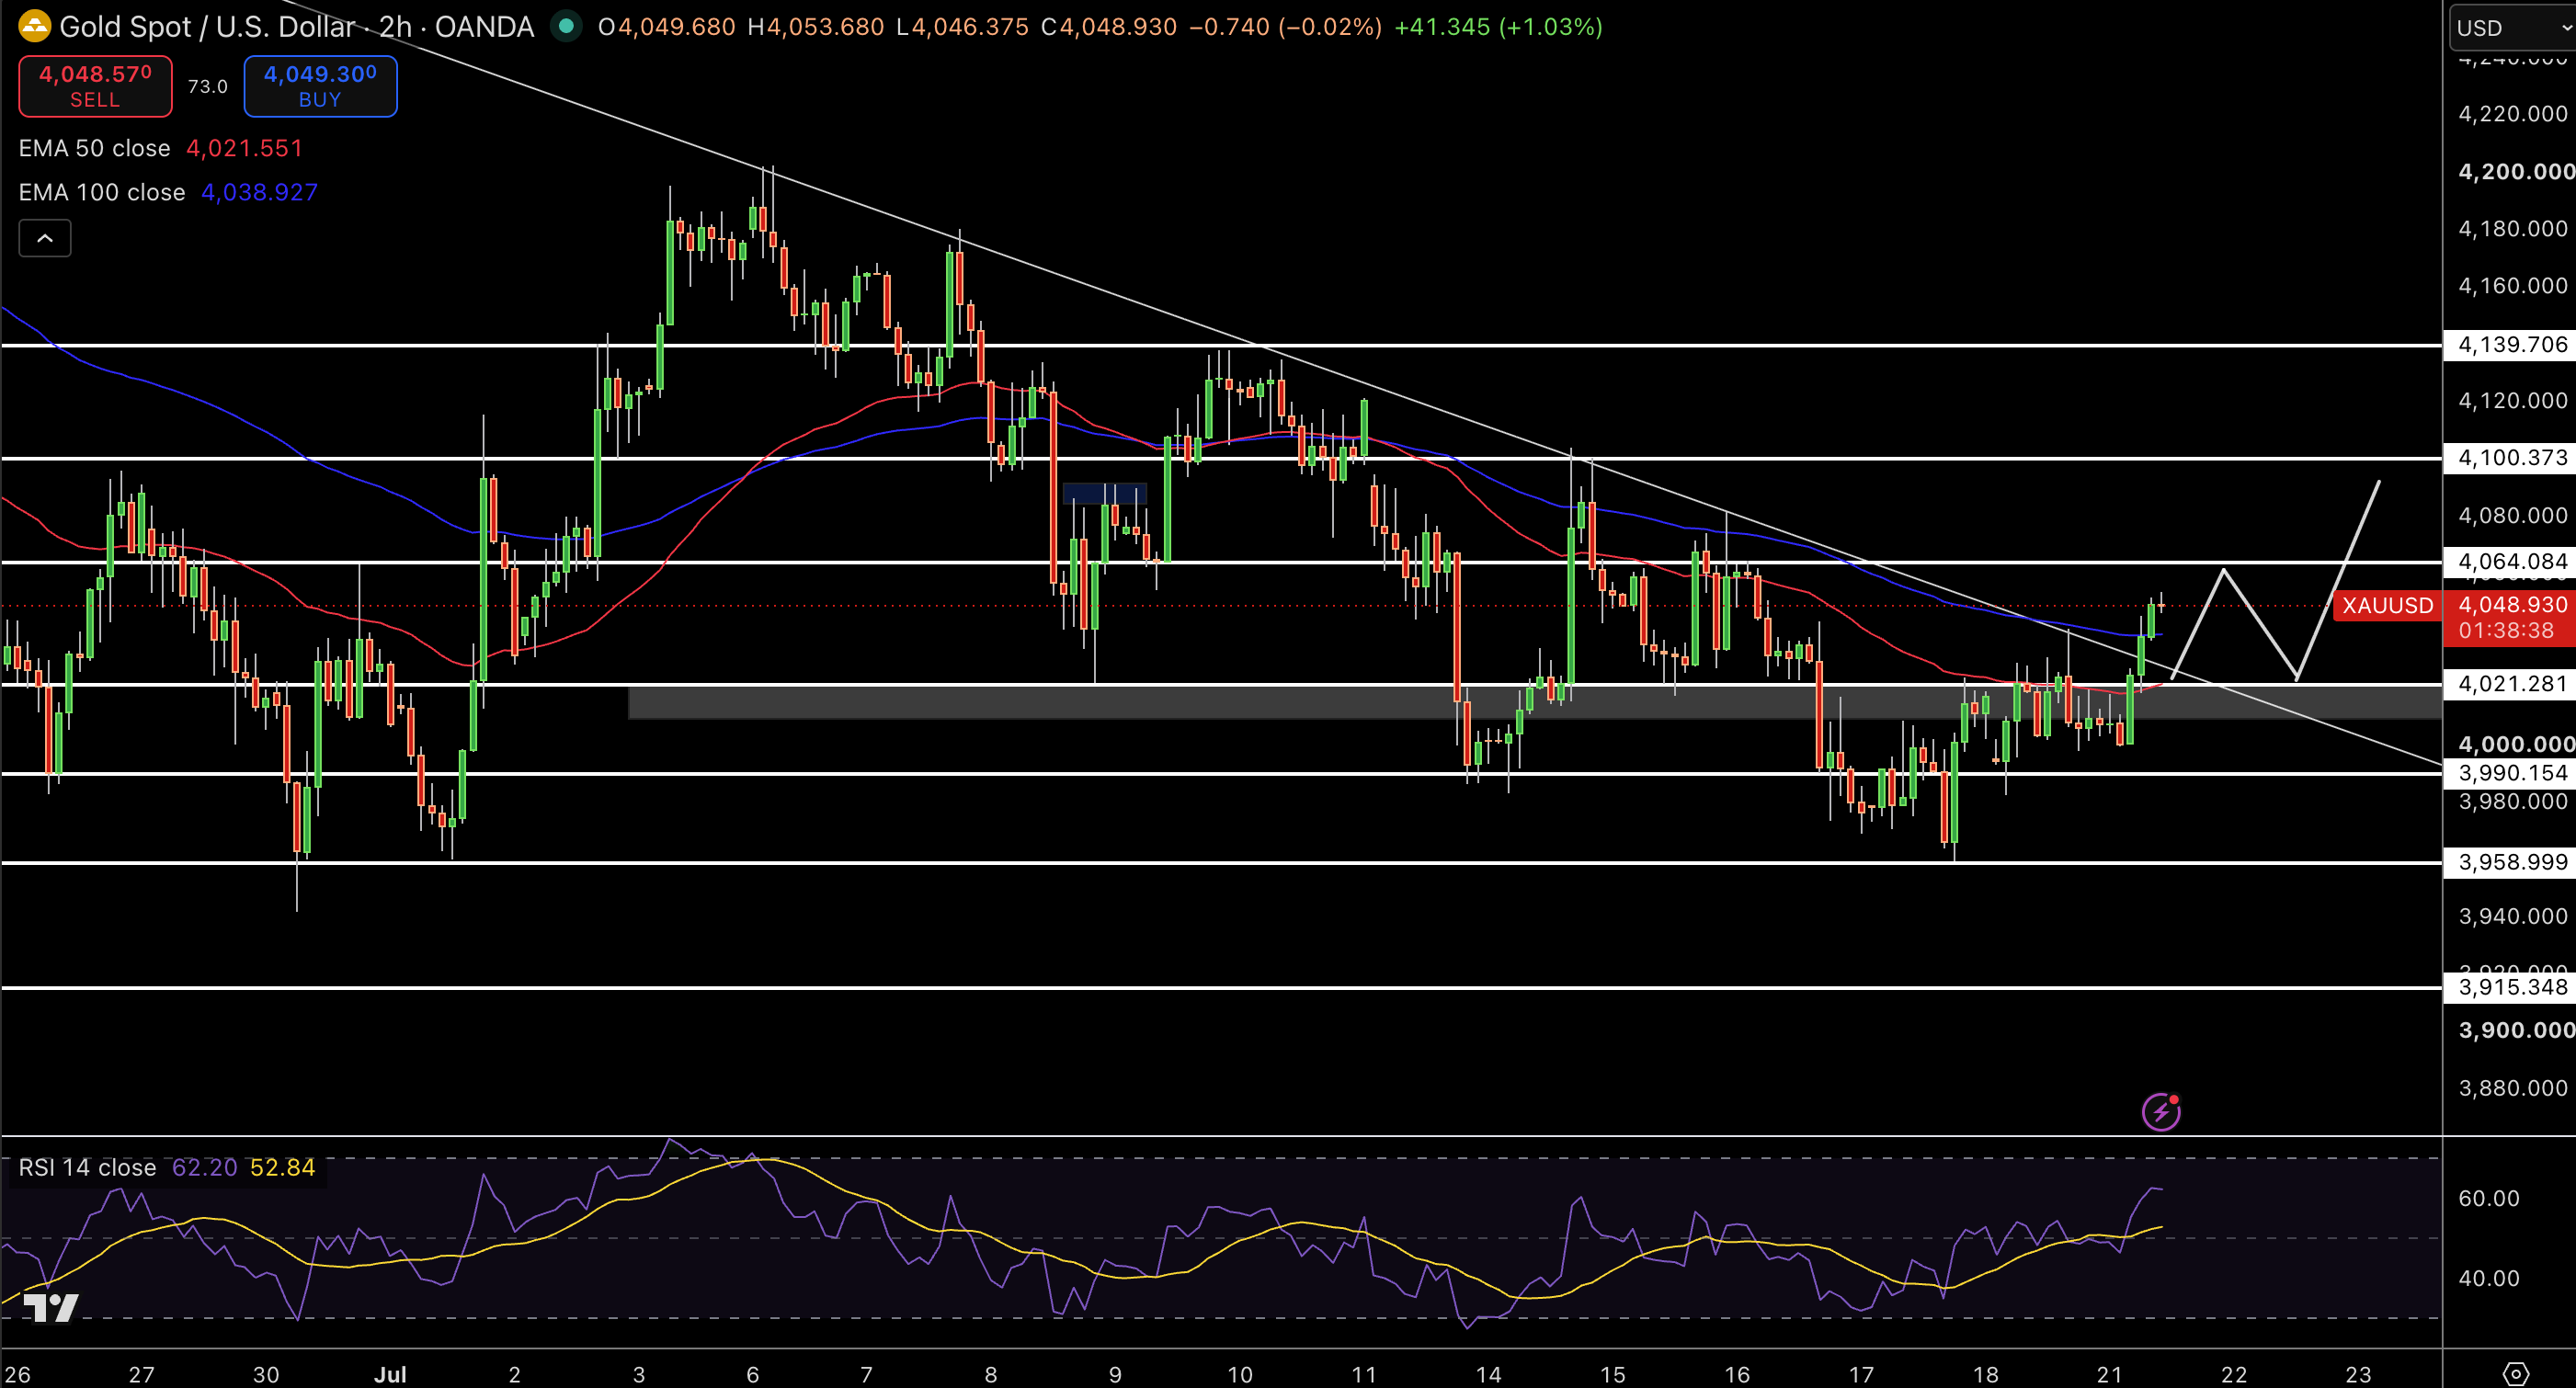Click the Jul label on the time axis

click(x=390, y=1374)
